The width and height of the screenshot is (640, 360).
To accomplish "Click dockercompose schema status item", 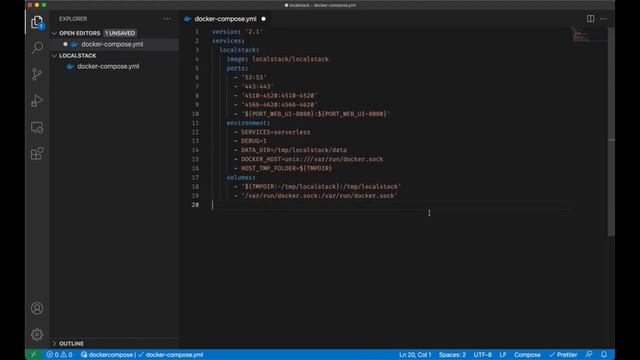I will tap(107, 355).
